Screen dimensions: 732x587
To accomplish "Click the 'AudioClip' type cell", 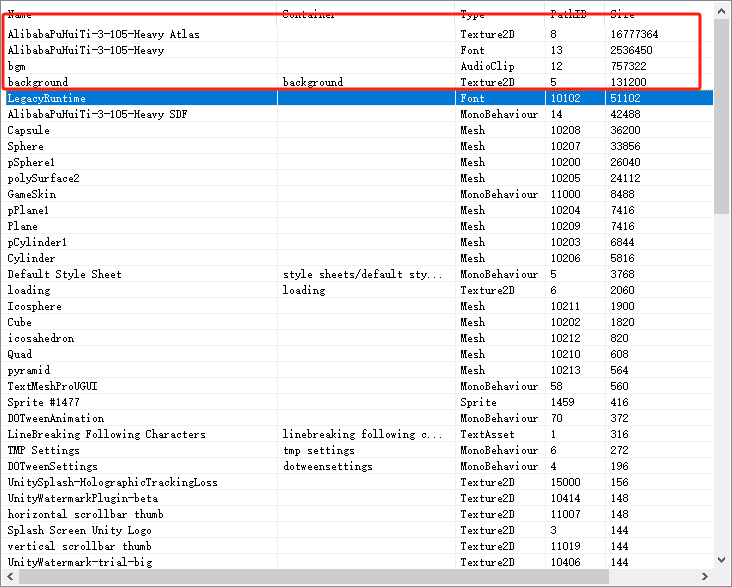I will point(487,66).
